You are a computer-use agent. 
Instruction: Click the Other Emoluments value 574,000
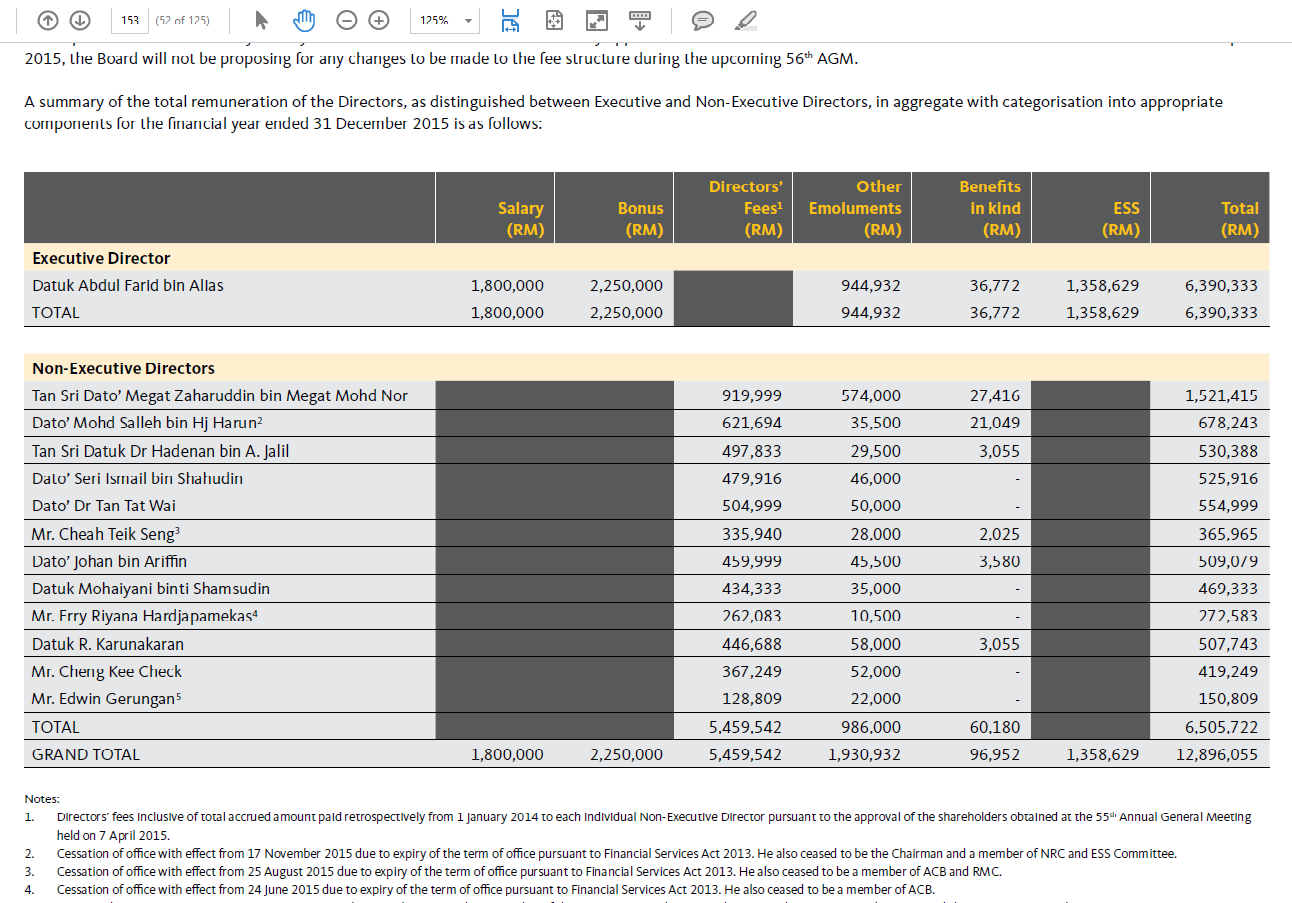[871, 395]
